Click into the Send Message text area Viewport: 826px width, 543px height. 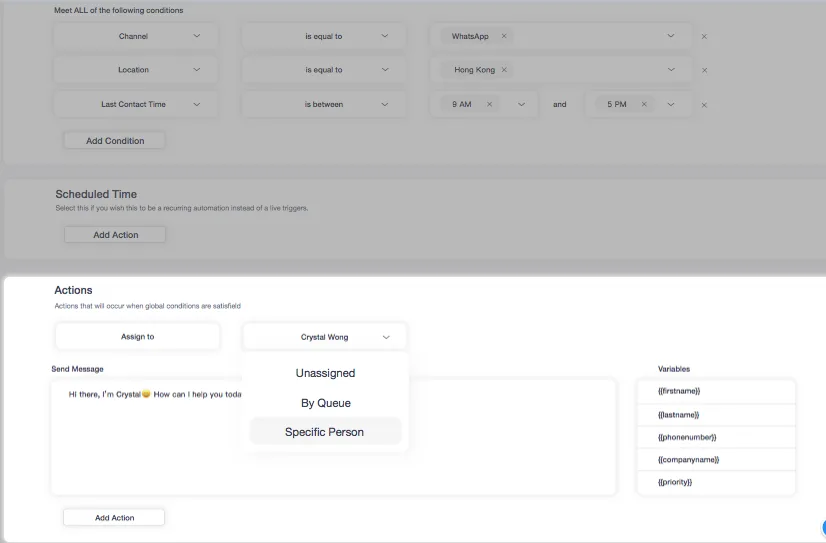click(x=333, y=437)
